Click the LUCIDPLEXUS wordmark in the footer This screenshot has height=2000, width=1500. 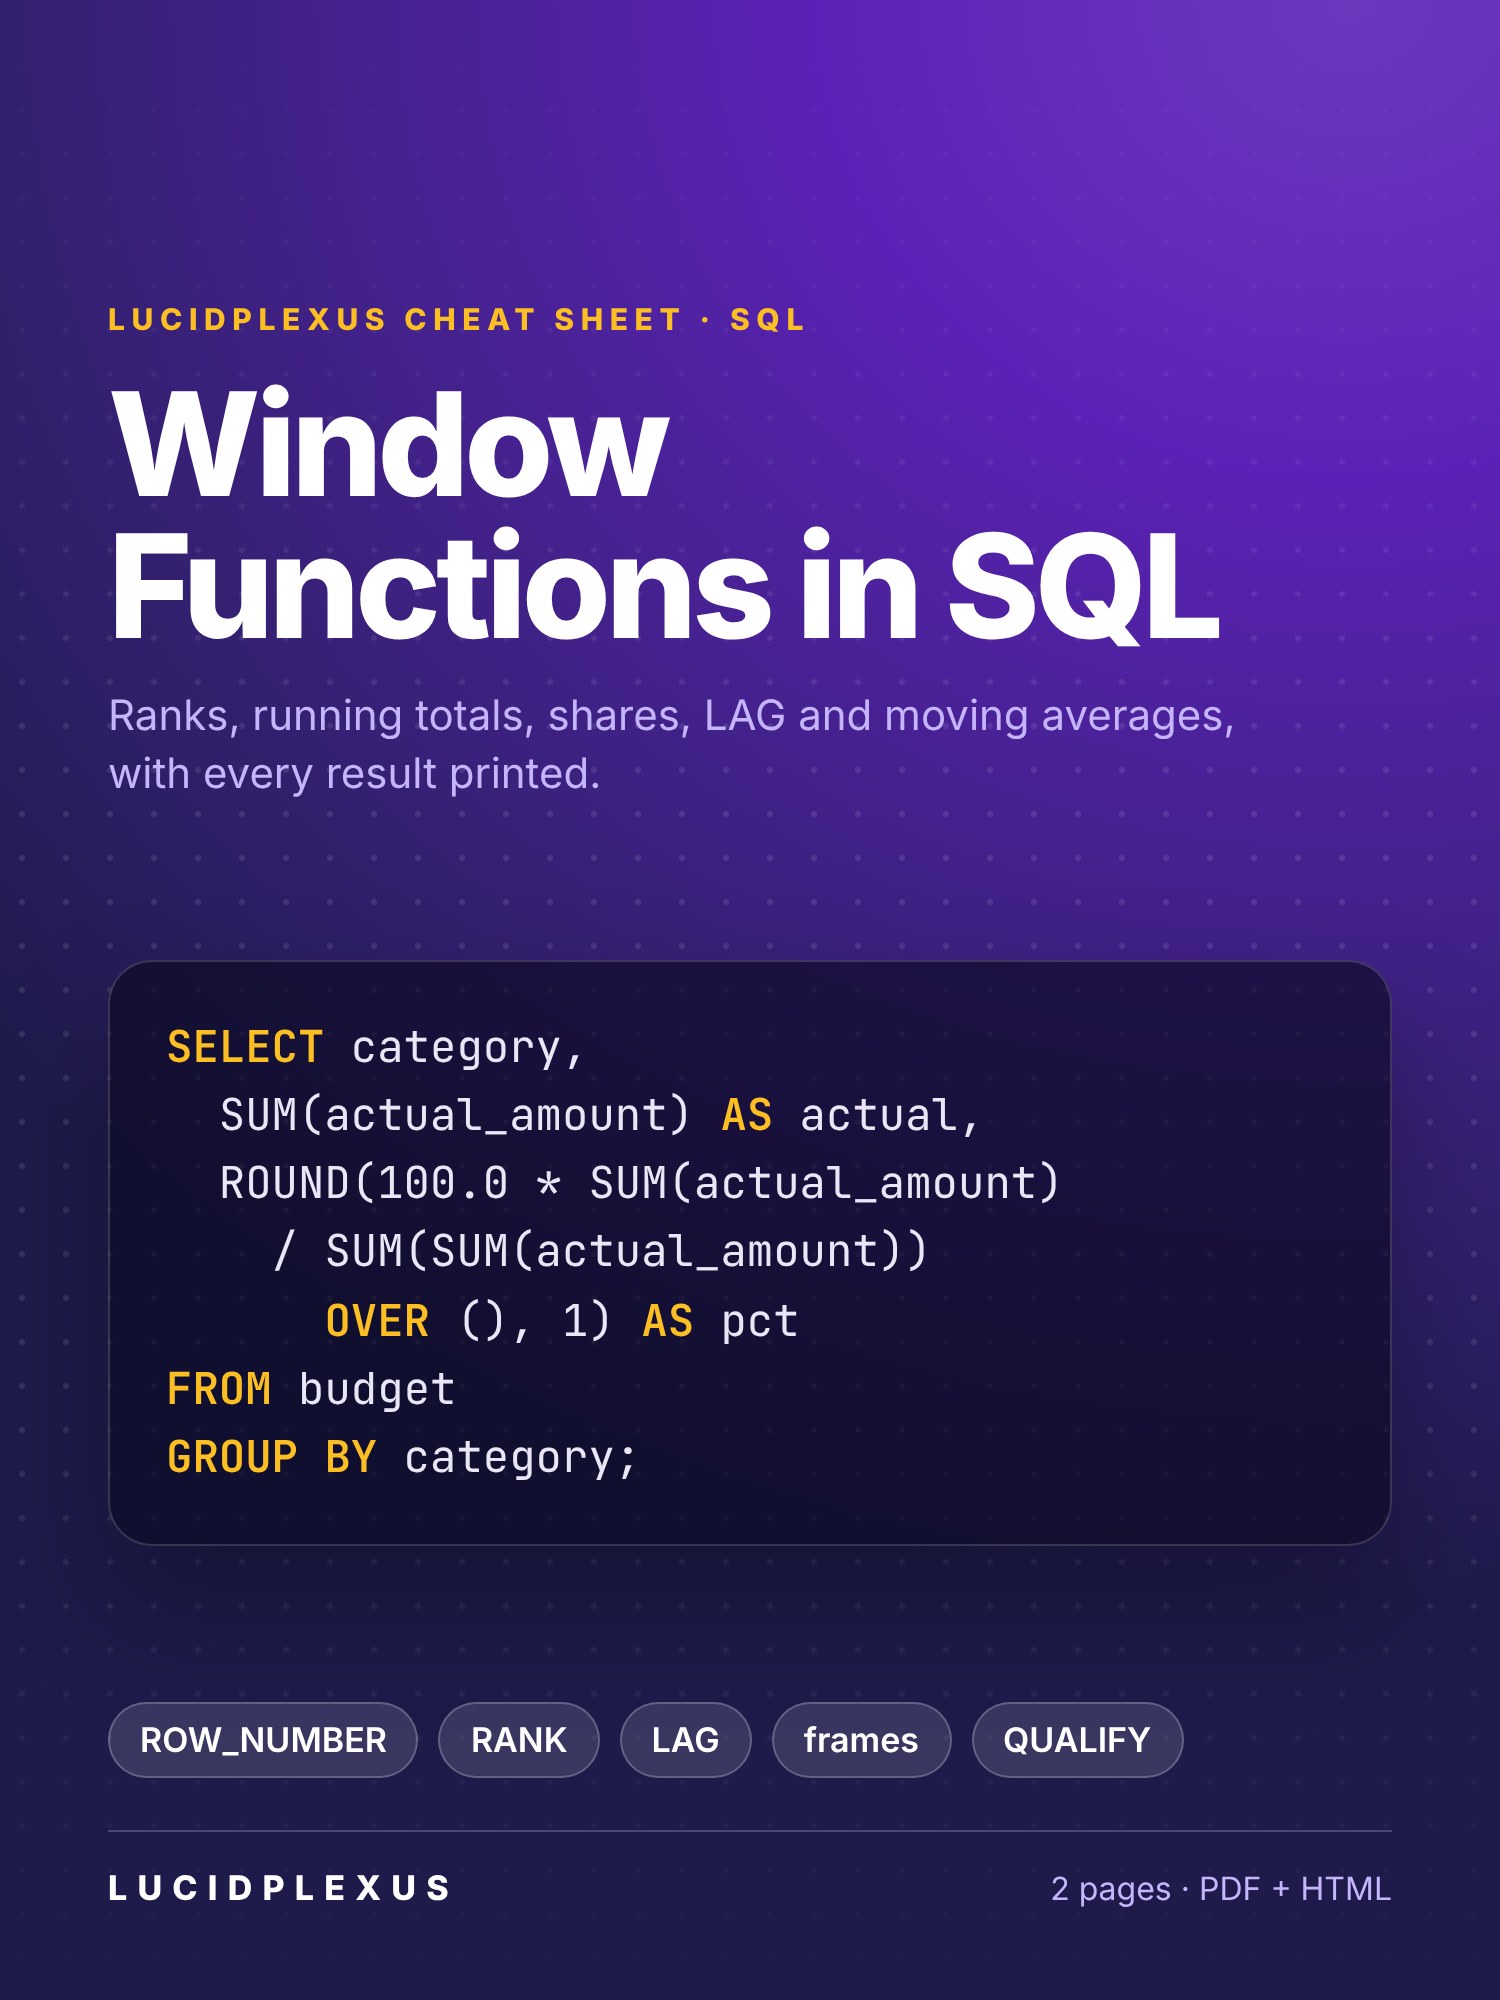(x=280, y=1888)
